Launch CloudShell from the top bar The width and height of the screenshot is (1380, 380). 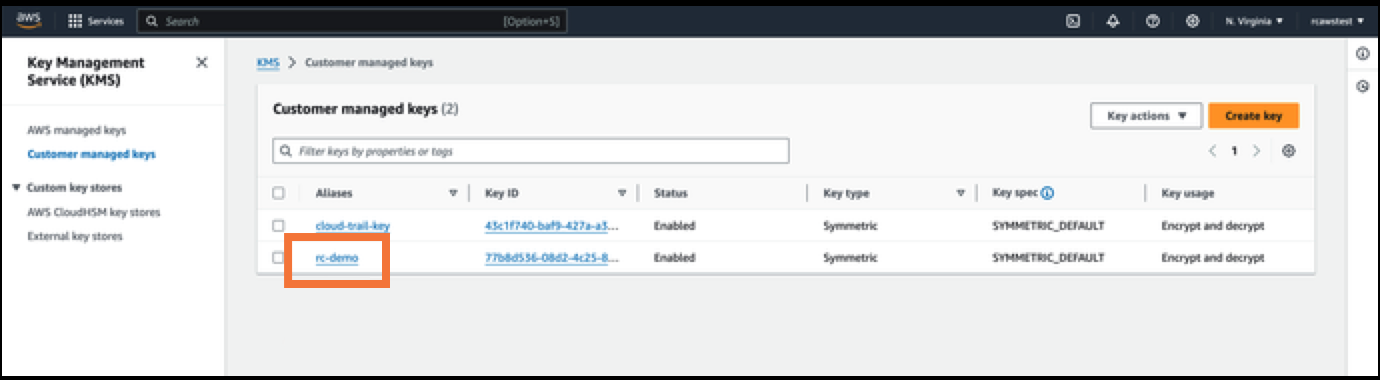1072,21
